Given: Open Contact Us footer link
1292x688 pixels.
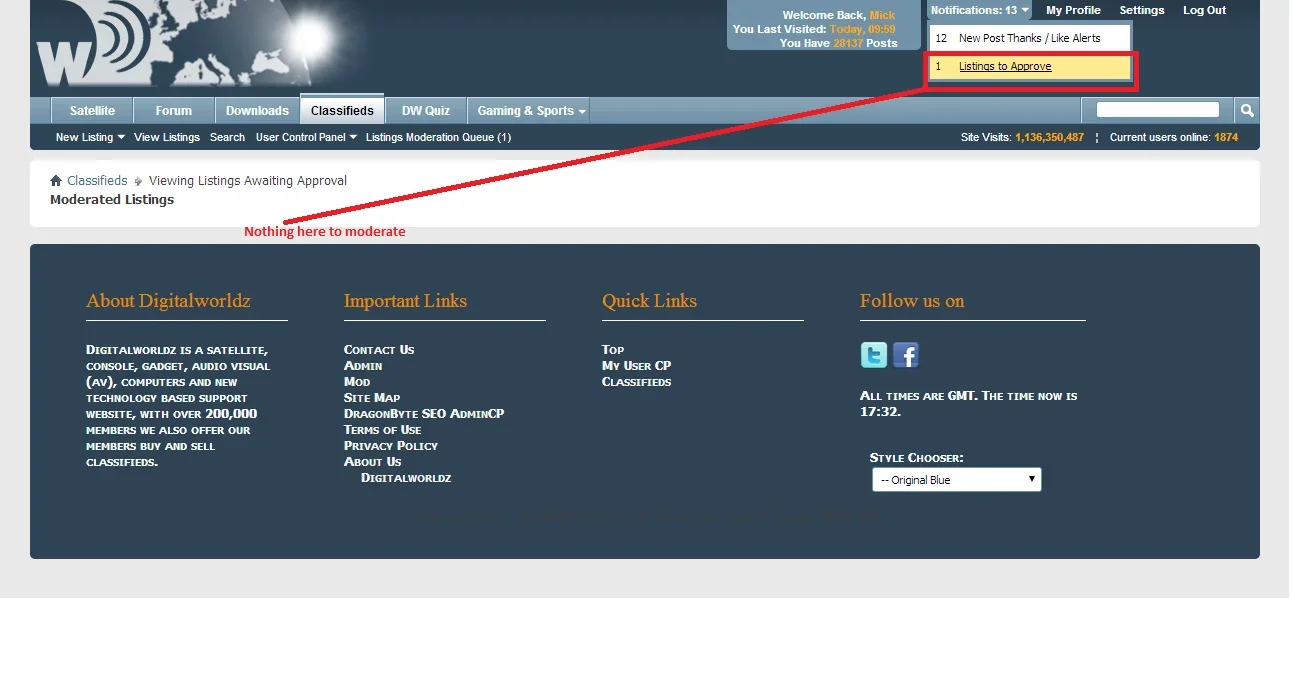Looking at the screenshot, I should tap(379, 349).
